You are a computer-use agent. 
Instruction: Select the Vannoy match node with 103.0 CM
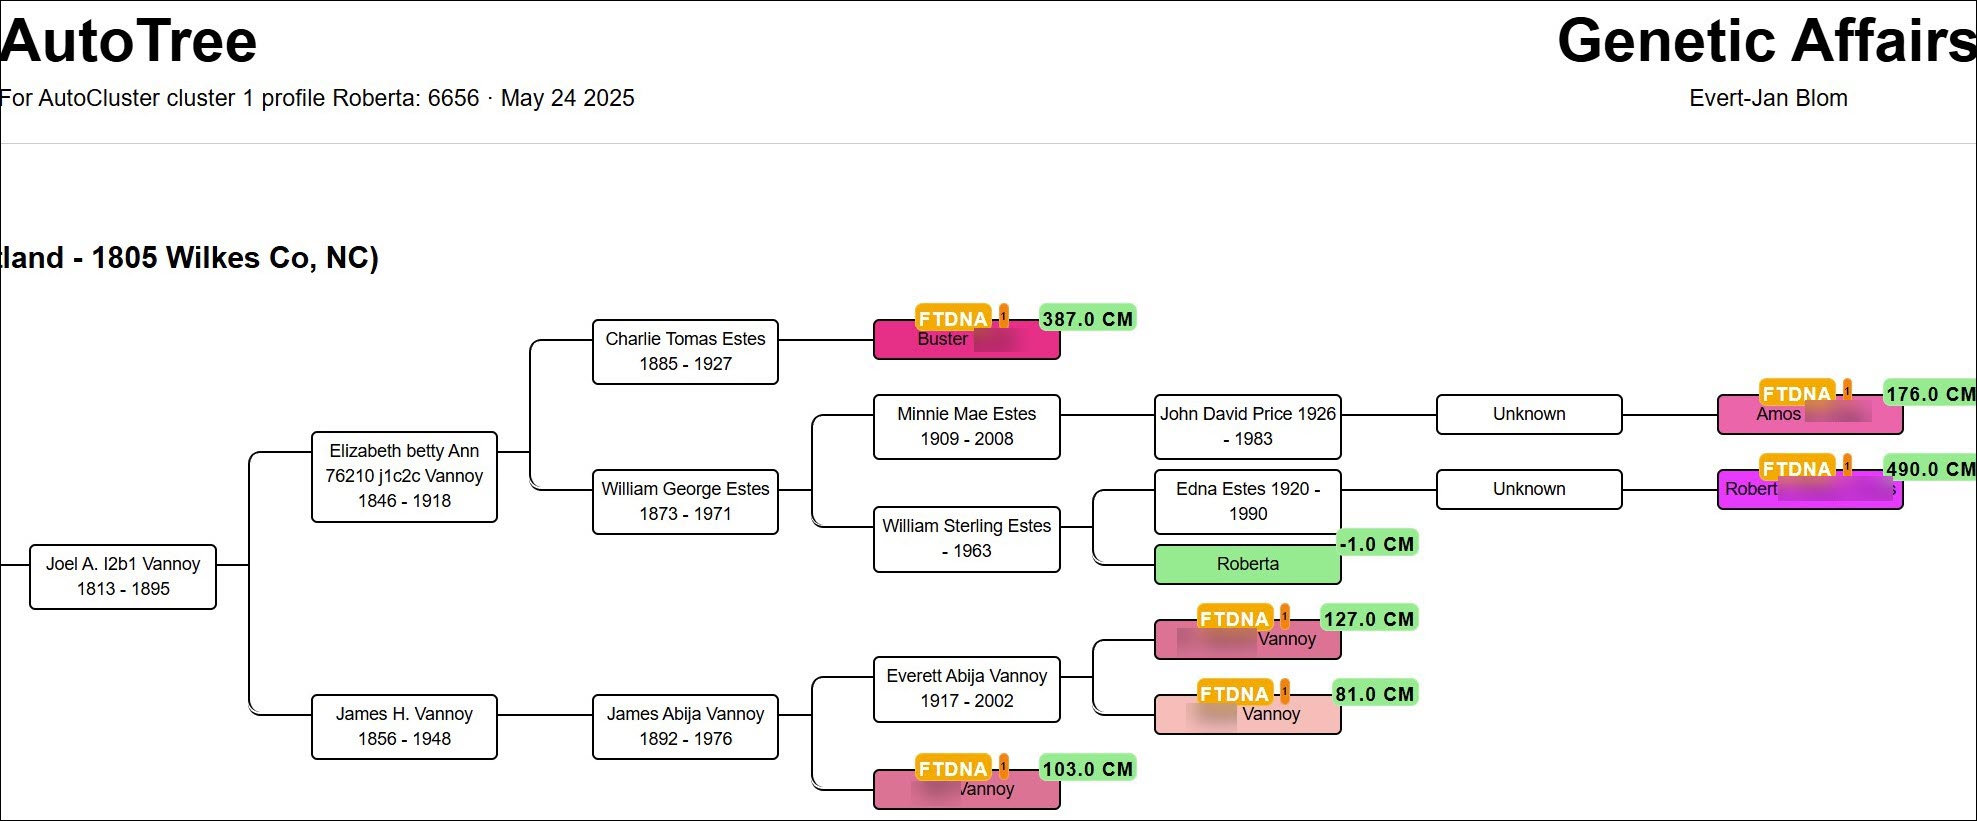point(966,790)
